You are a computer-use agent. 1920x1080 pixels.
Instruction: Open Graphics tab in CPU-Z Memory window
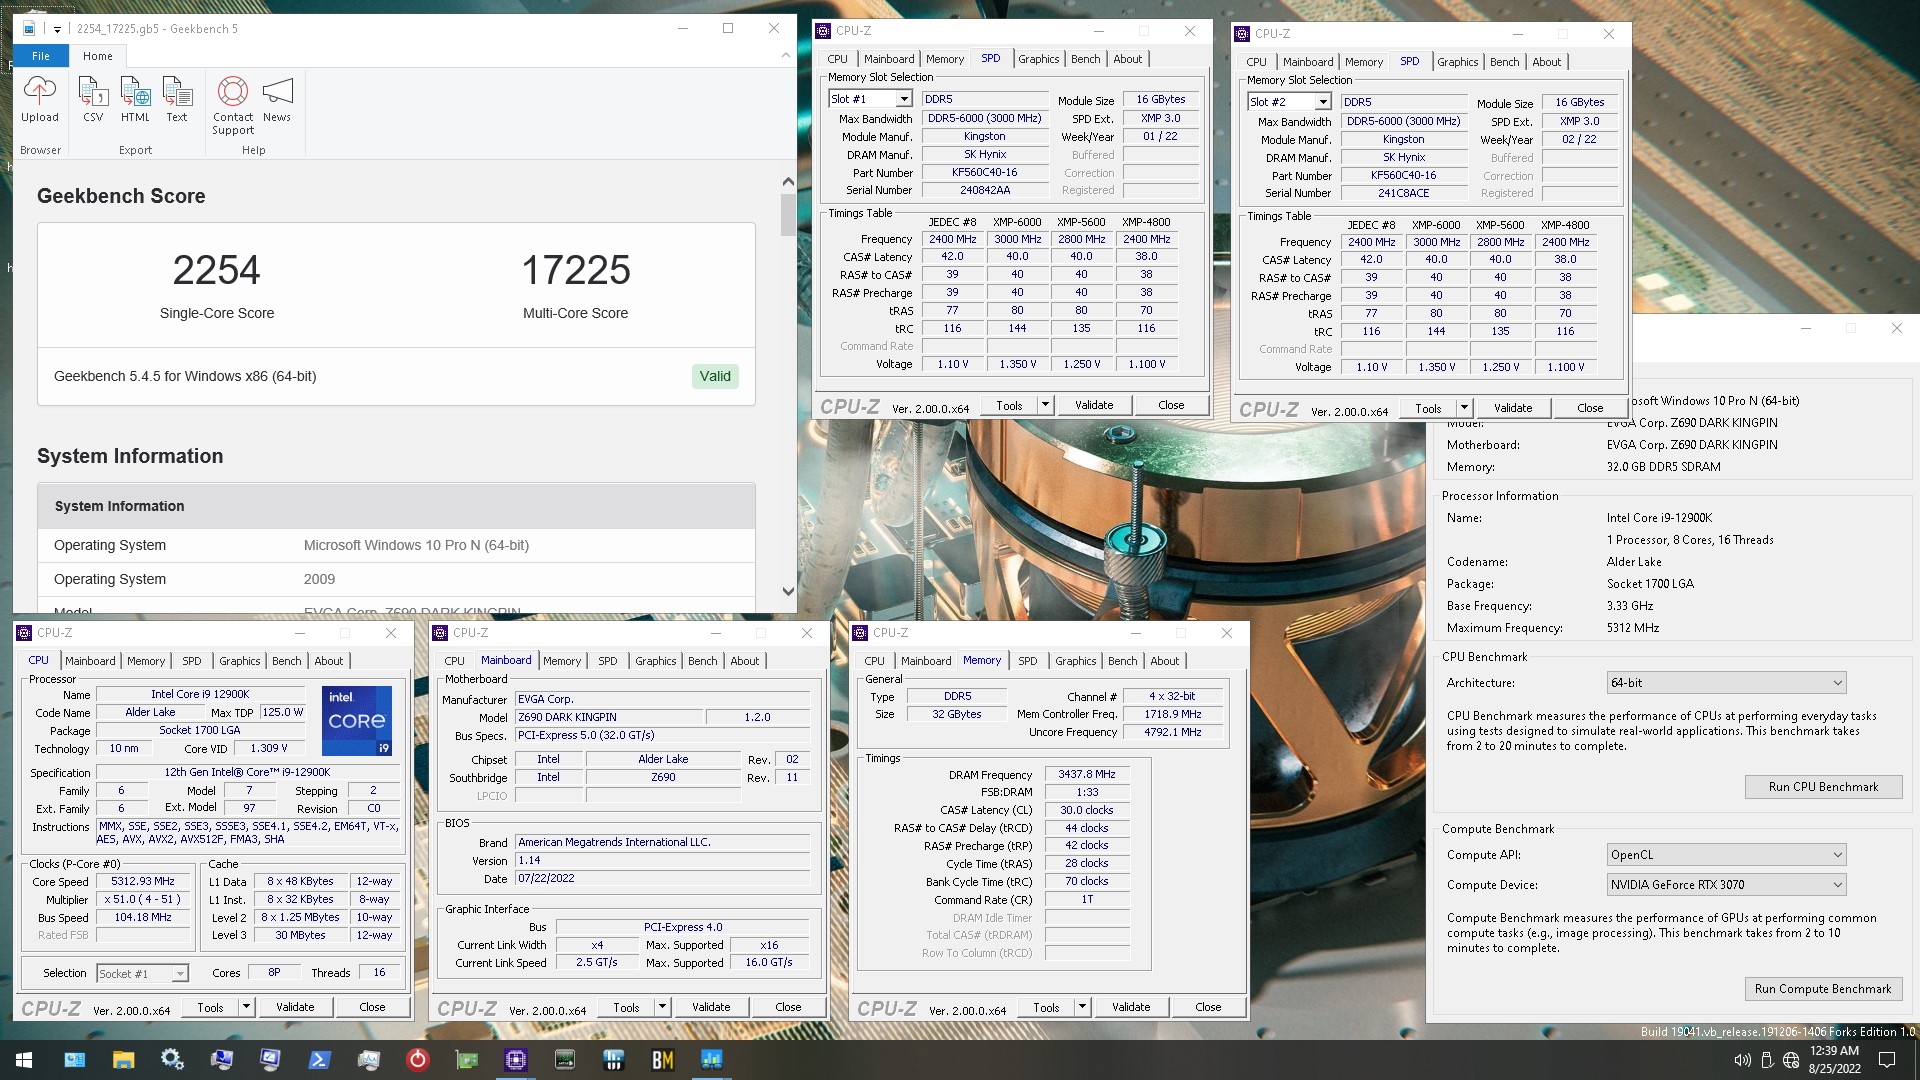click(x=1076, y=661)
